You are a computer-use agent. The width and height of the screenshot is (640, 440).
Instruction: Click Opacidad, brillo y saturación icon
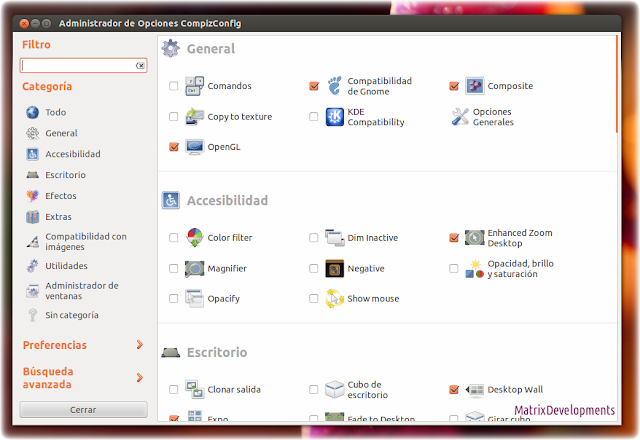tap(475, 269)
